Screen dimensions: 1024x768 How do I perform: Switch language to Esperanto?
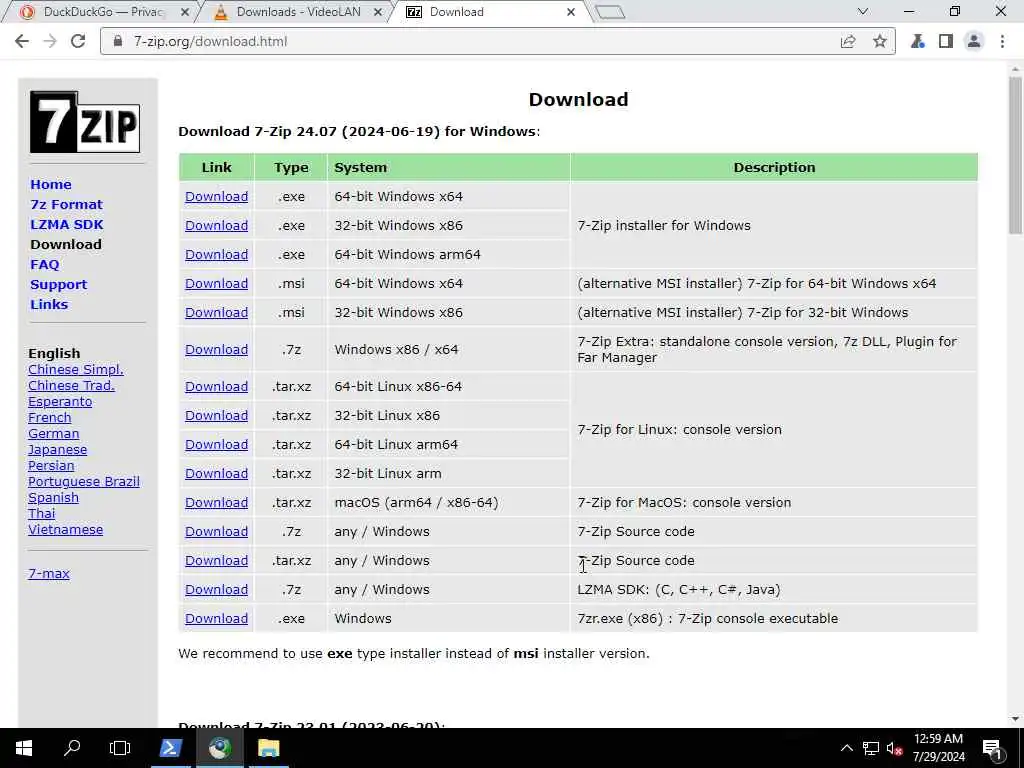60,402
